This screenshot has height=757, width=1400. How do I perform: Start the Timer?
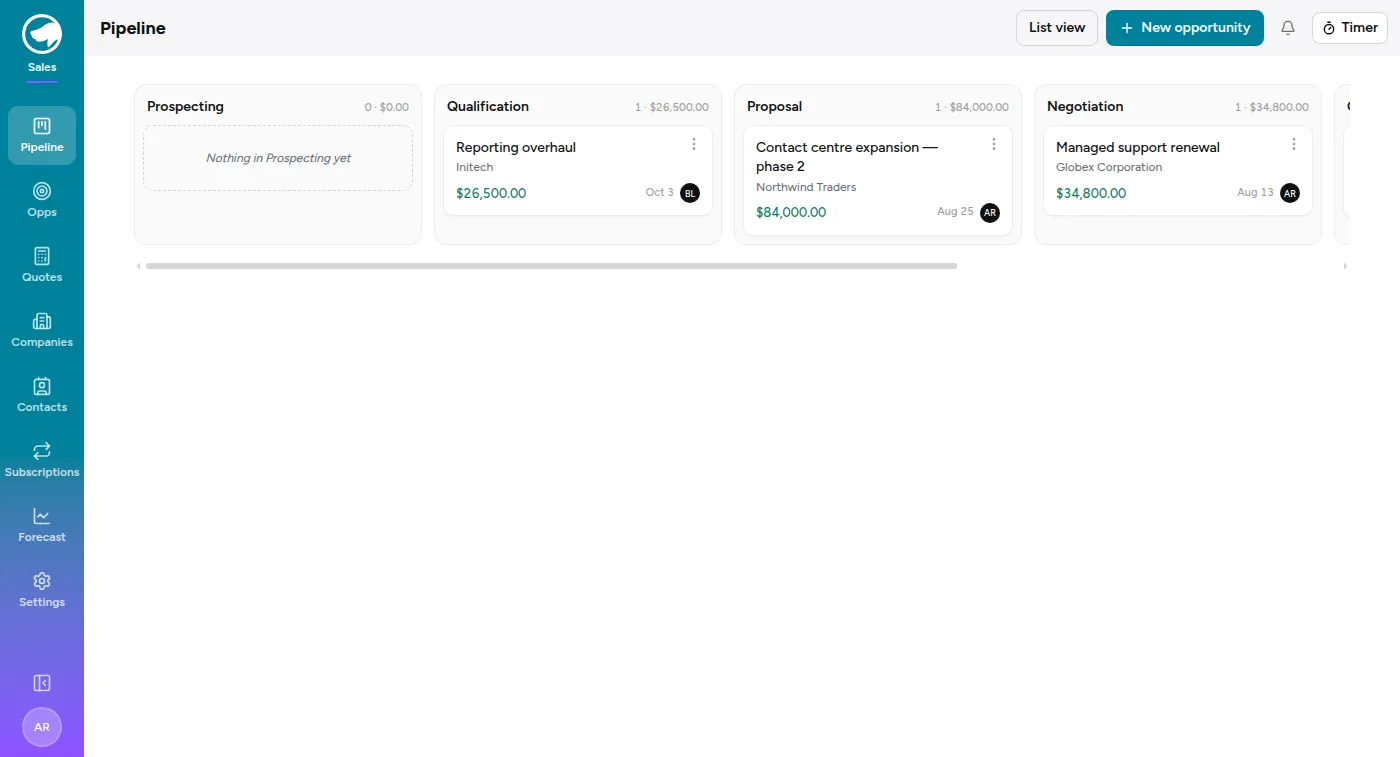point(1350,28)
